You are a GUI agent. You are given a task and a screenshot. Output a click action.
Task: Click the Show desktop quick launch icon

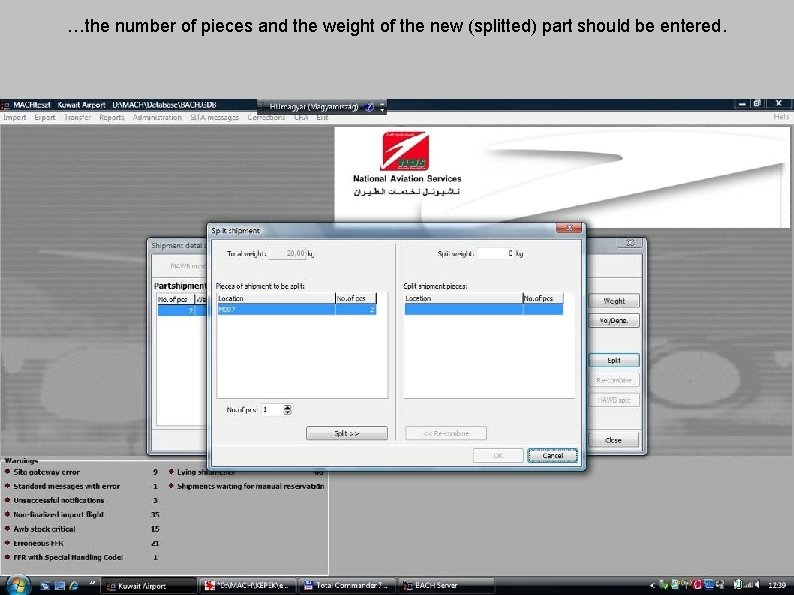click(x=45, y=585)
